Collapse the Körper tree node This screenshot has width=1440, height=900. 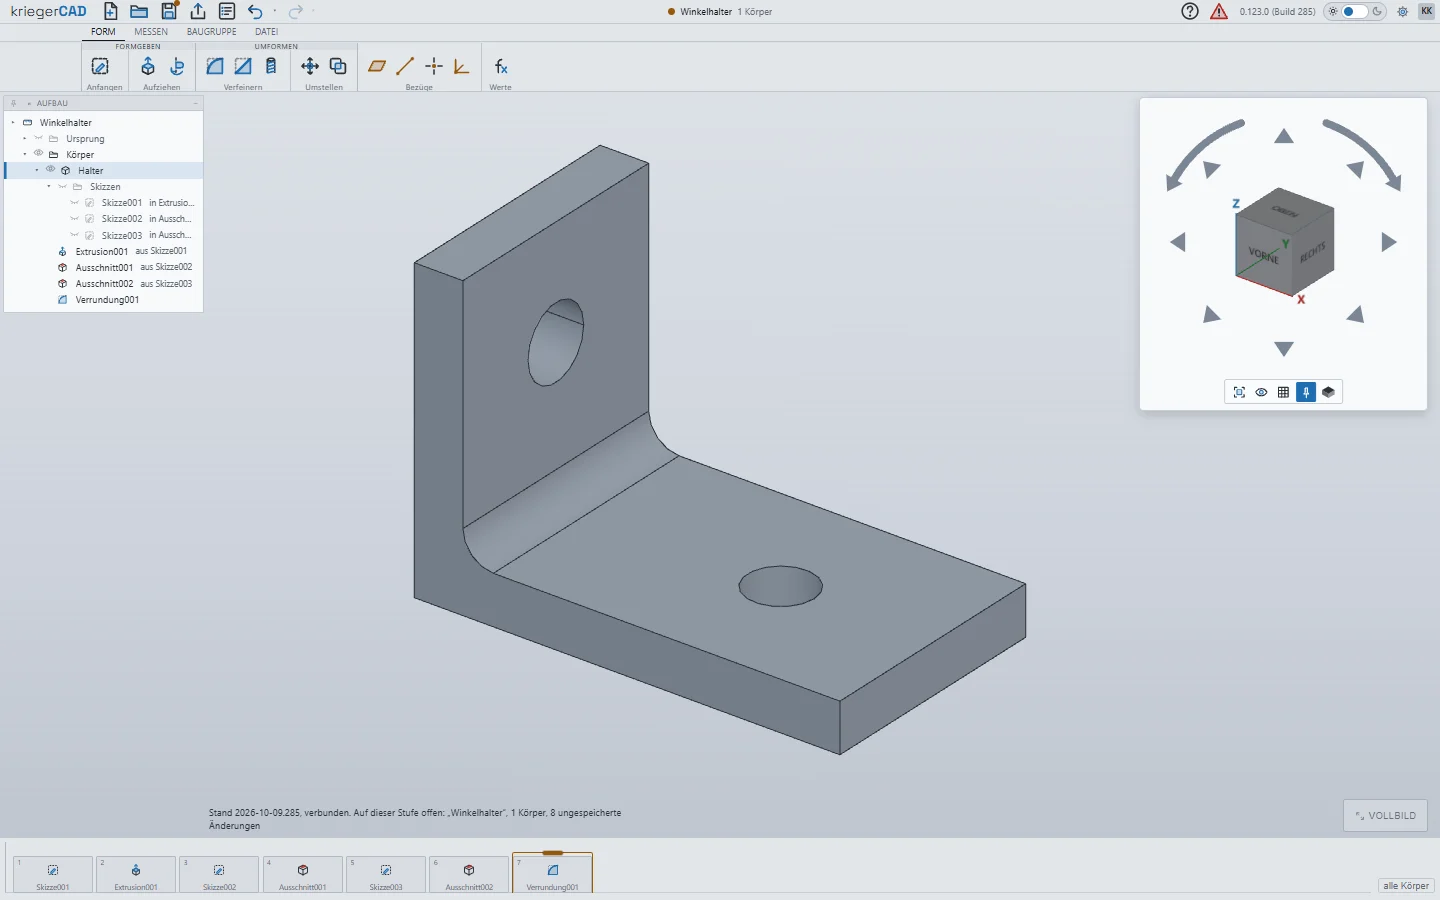25,154
